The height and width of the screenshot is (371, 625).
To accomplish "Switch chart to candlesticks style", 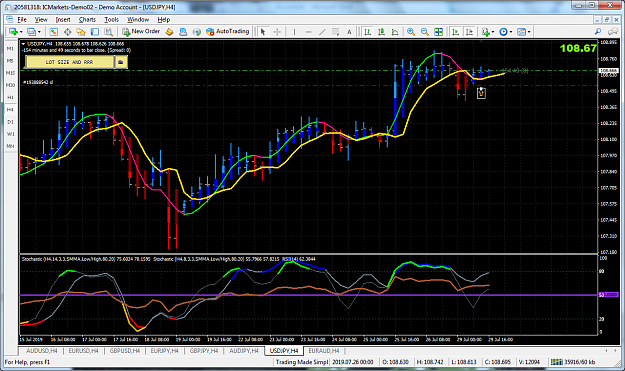I will click(x=381, y=31).
